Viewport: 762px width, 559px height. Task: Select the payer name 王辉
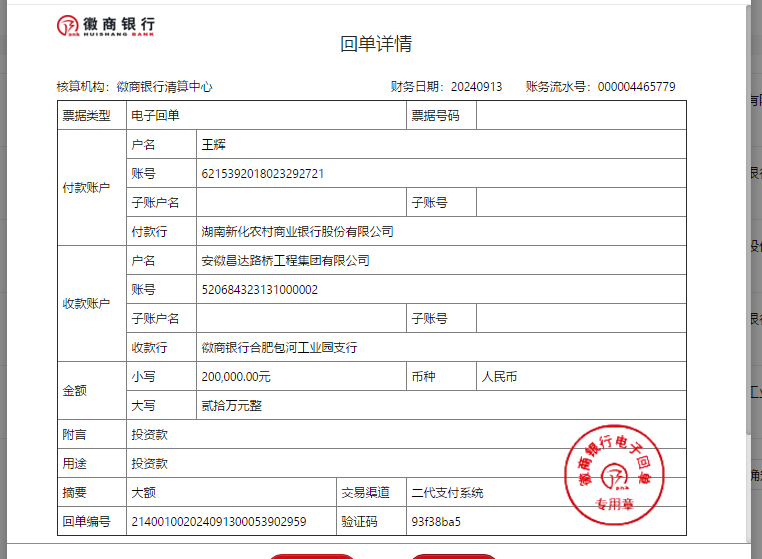click(x=215, y=145)
